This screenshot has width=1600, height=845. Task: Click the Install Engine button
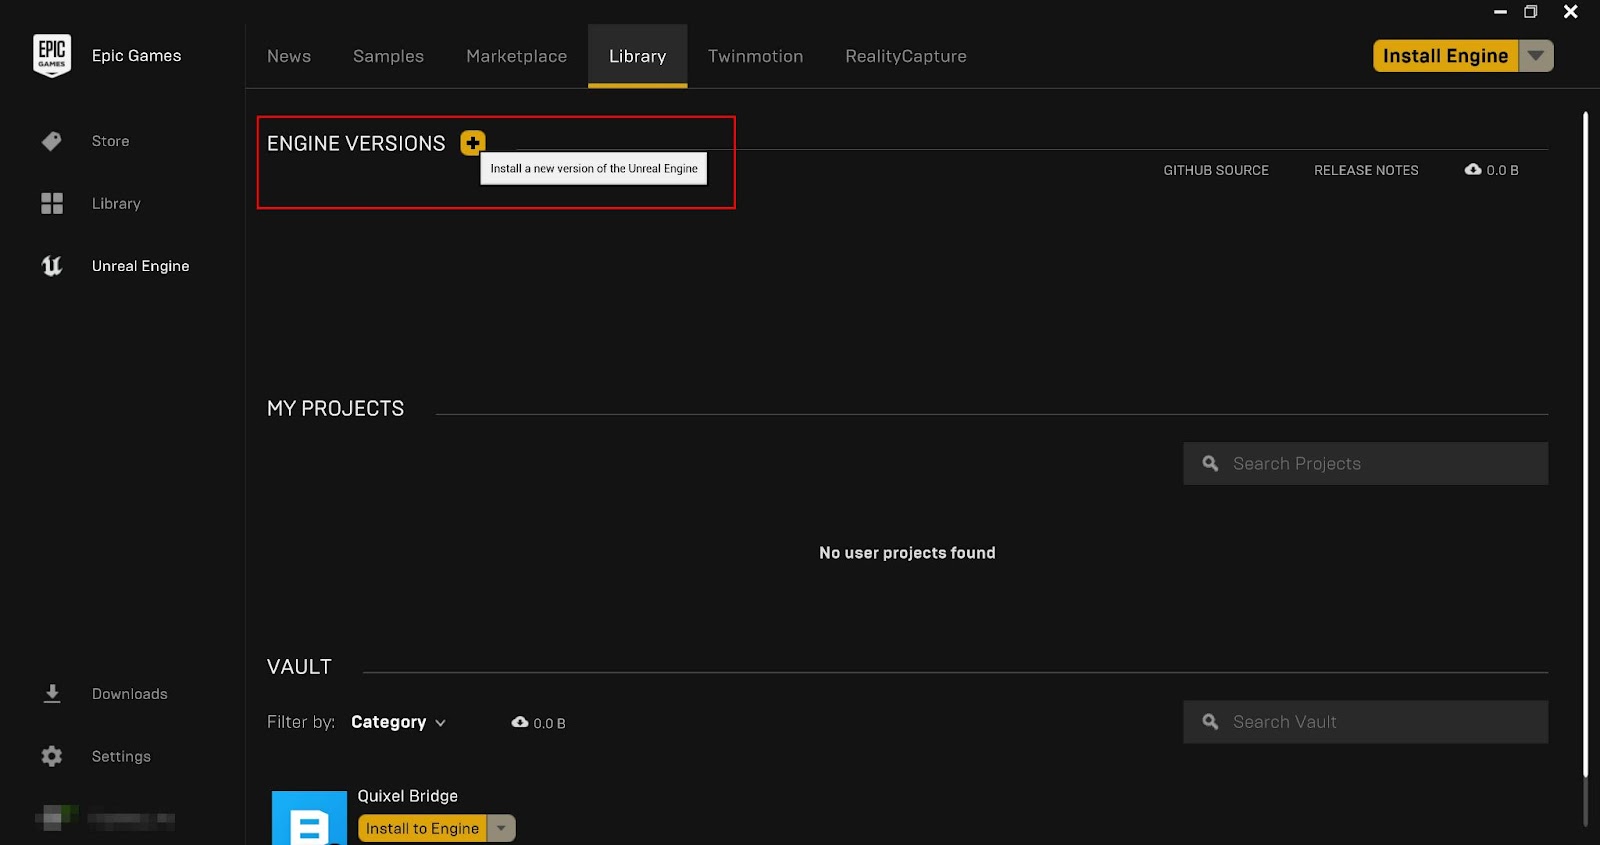1446,56
